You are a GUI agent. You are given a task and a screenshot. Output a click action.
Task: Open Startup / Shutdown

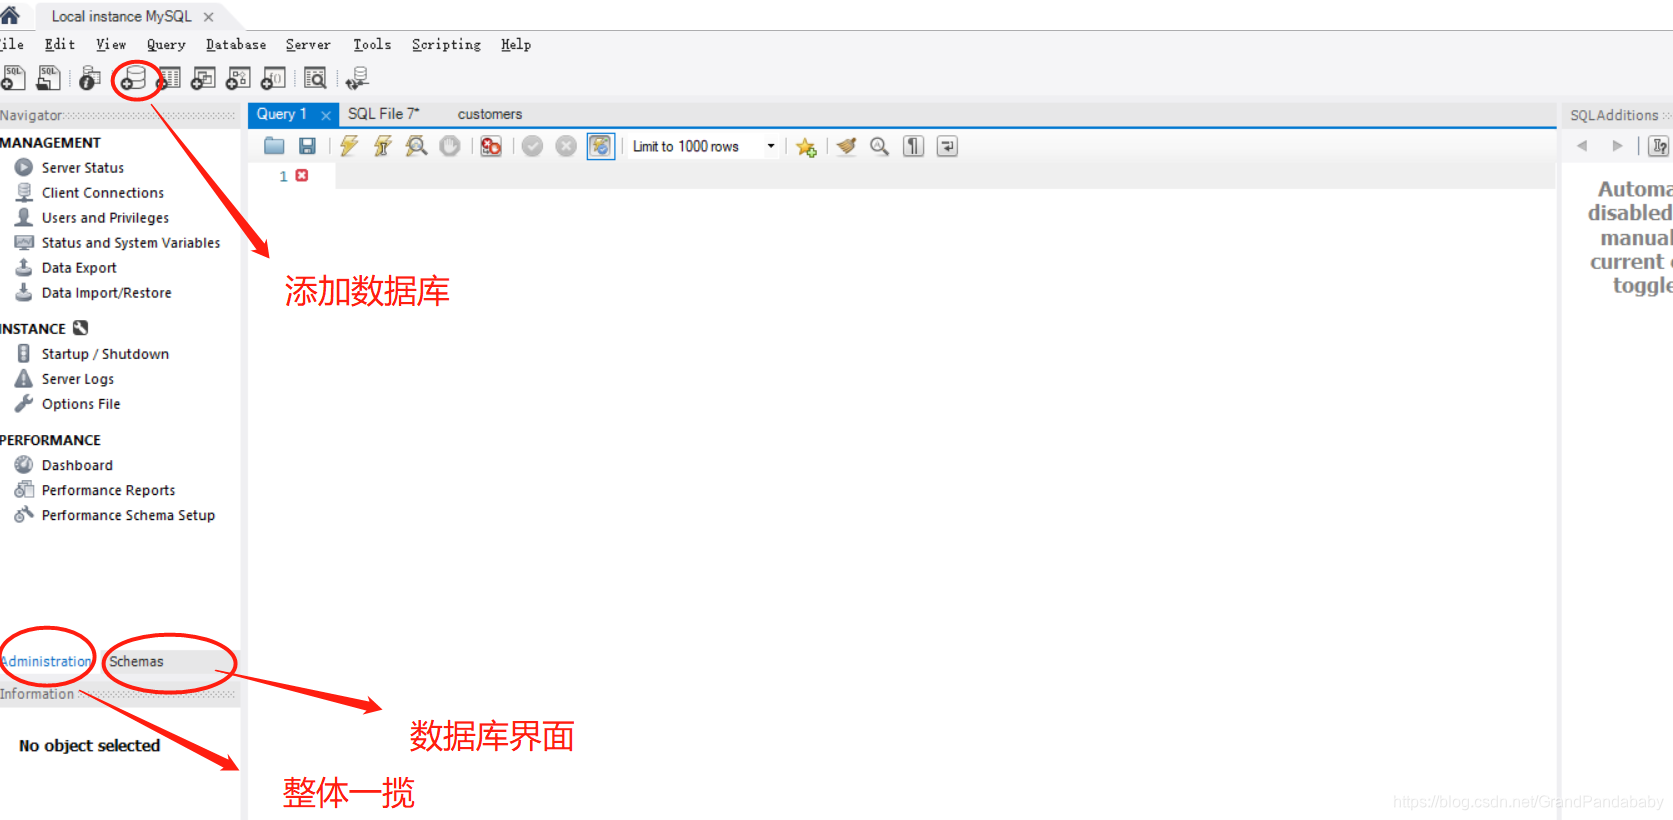pos(105,353)
